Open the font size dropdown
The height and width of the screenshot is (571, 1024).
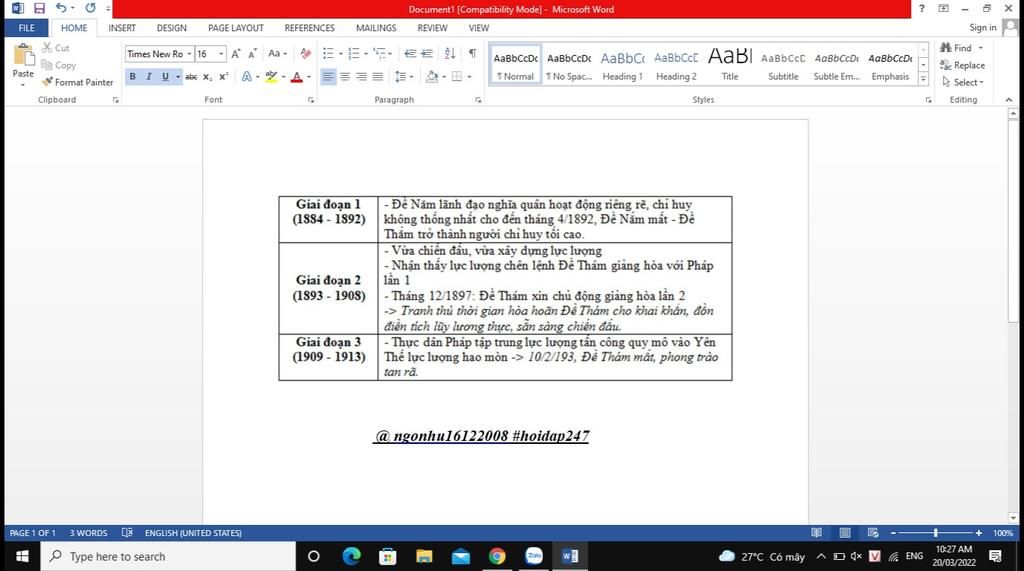click(221, 54)
